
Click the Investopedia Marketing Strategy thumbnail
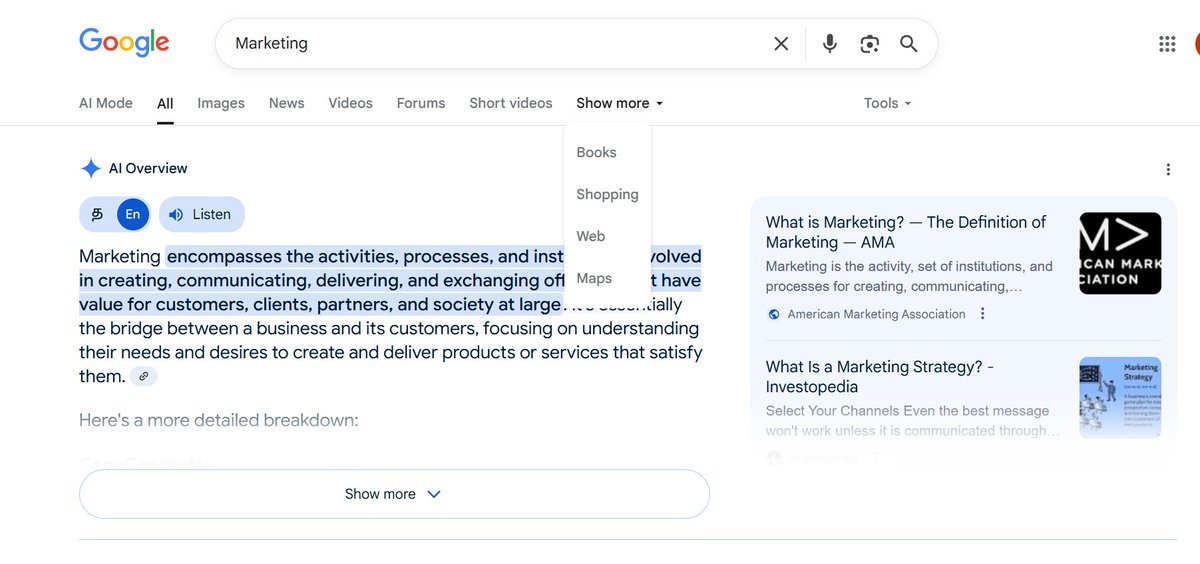1120,397
